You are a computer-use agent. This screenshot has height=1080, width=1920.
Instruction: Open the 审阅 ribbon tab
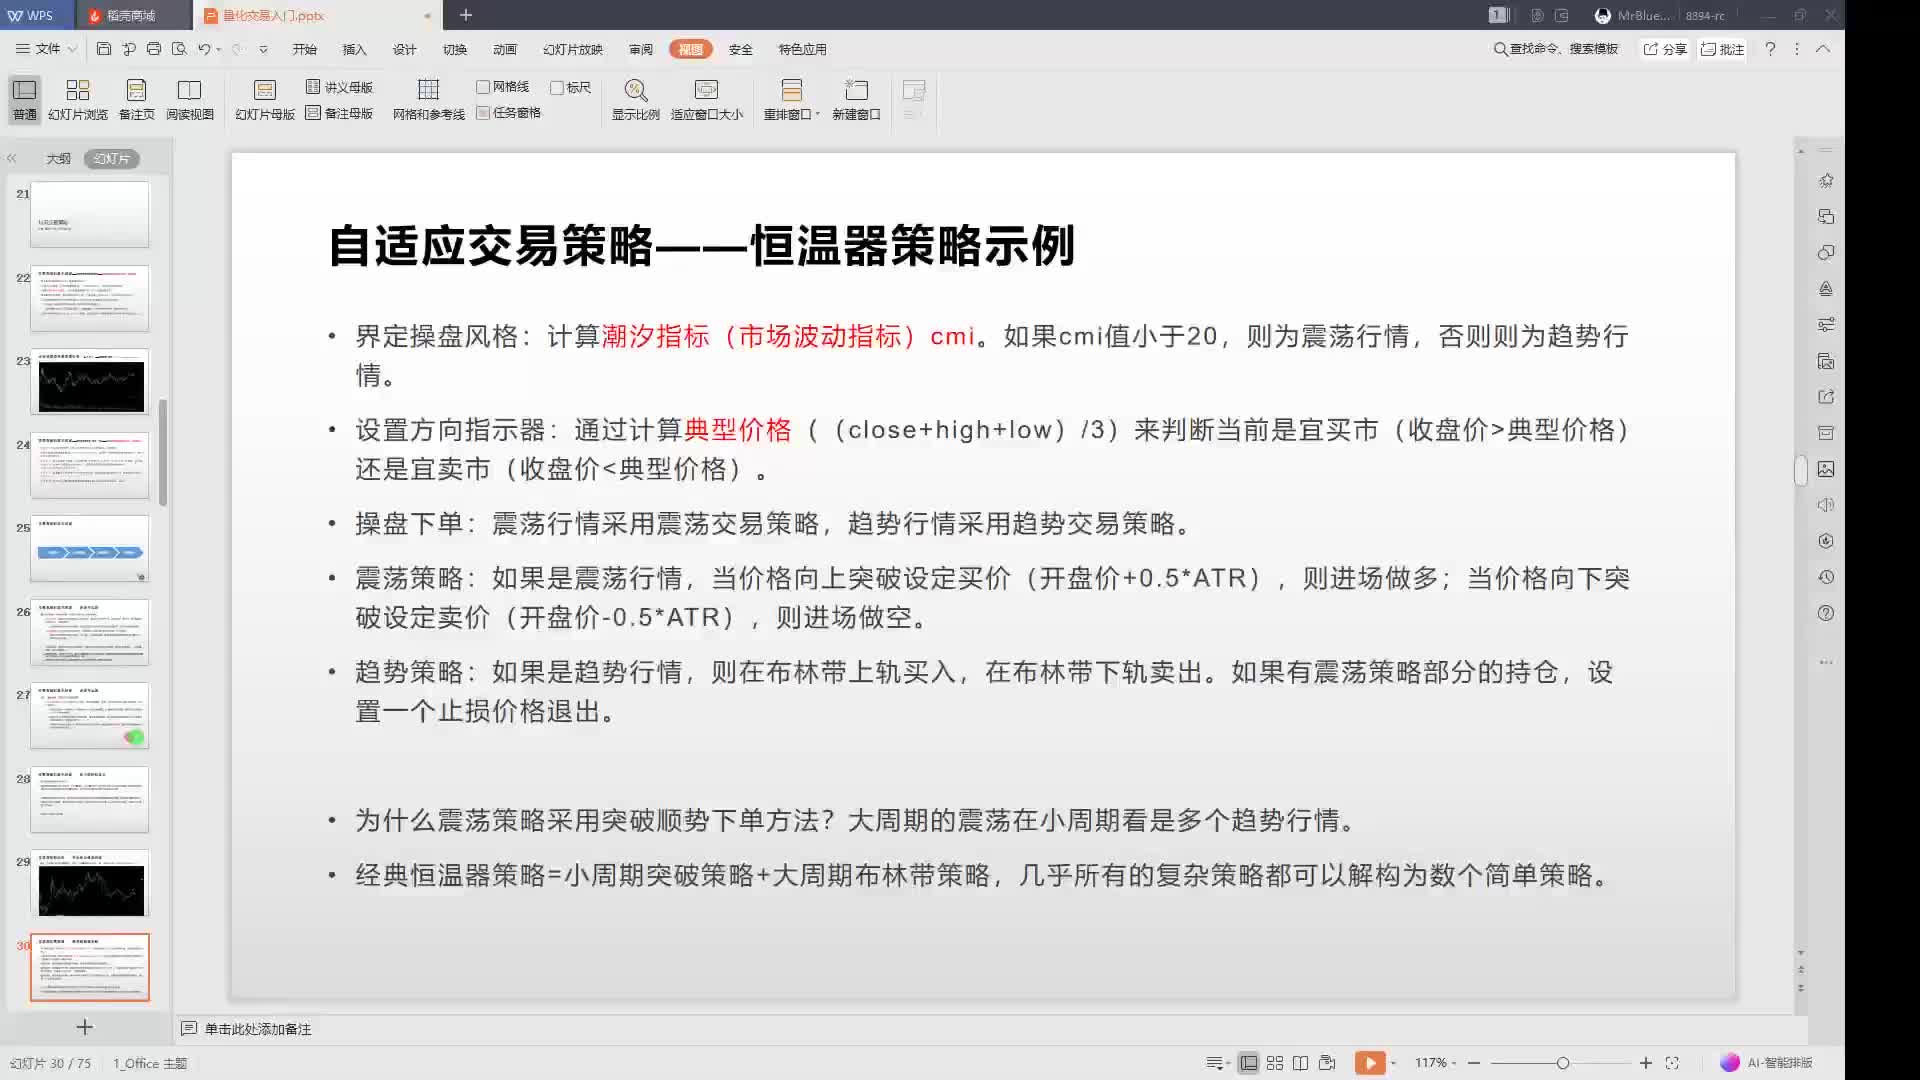641,49
